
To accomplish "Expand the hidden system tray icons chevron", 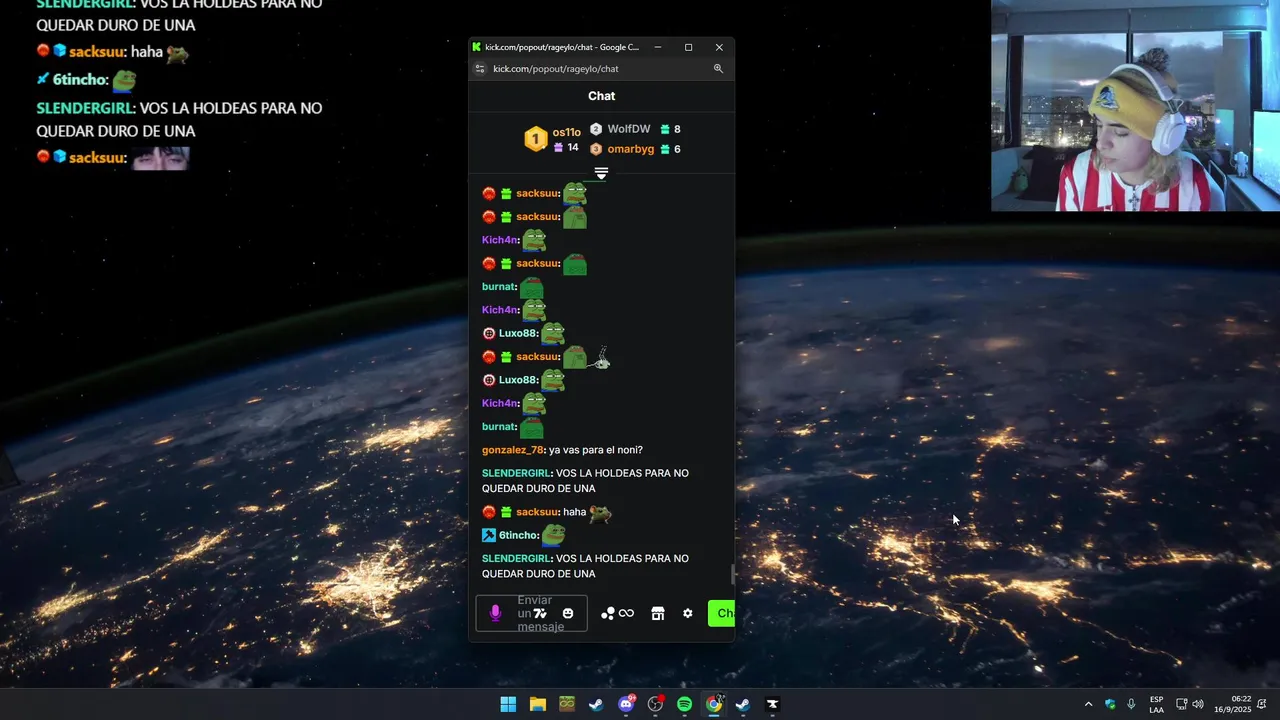I will [x=1088, y=704].
